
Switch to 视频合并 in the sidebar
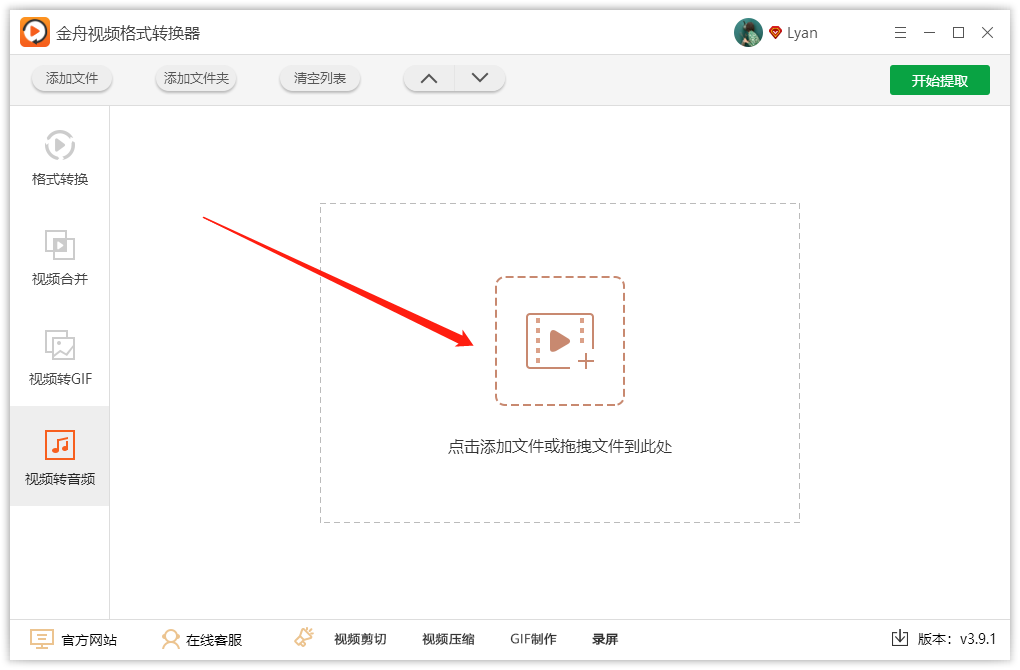(x=60, y=258)
